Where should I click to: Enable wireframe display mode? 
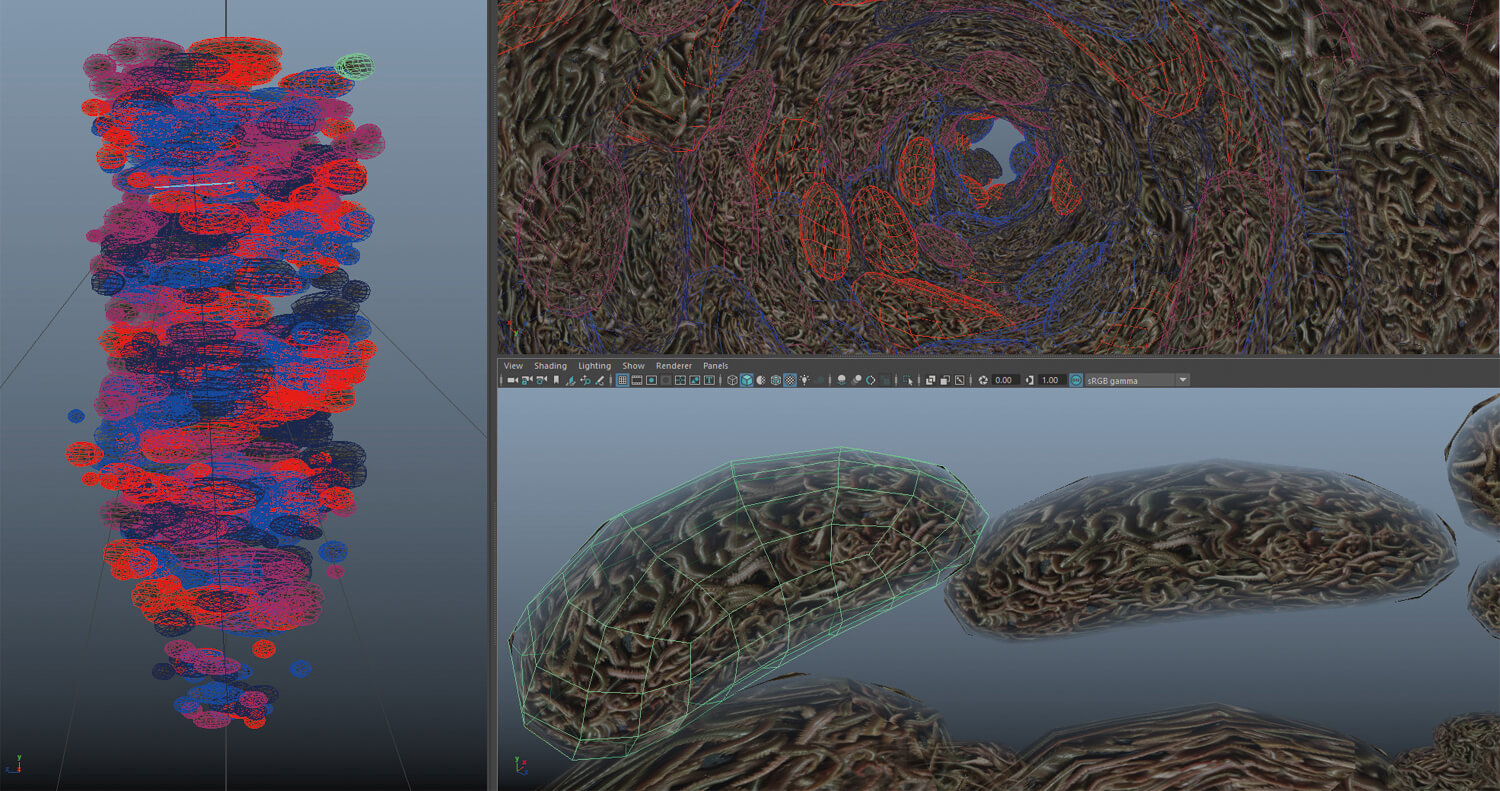[732, 380]
